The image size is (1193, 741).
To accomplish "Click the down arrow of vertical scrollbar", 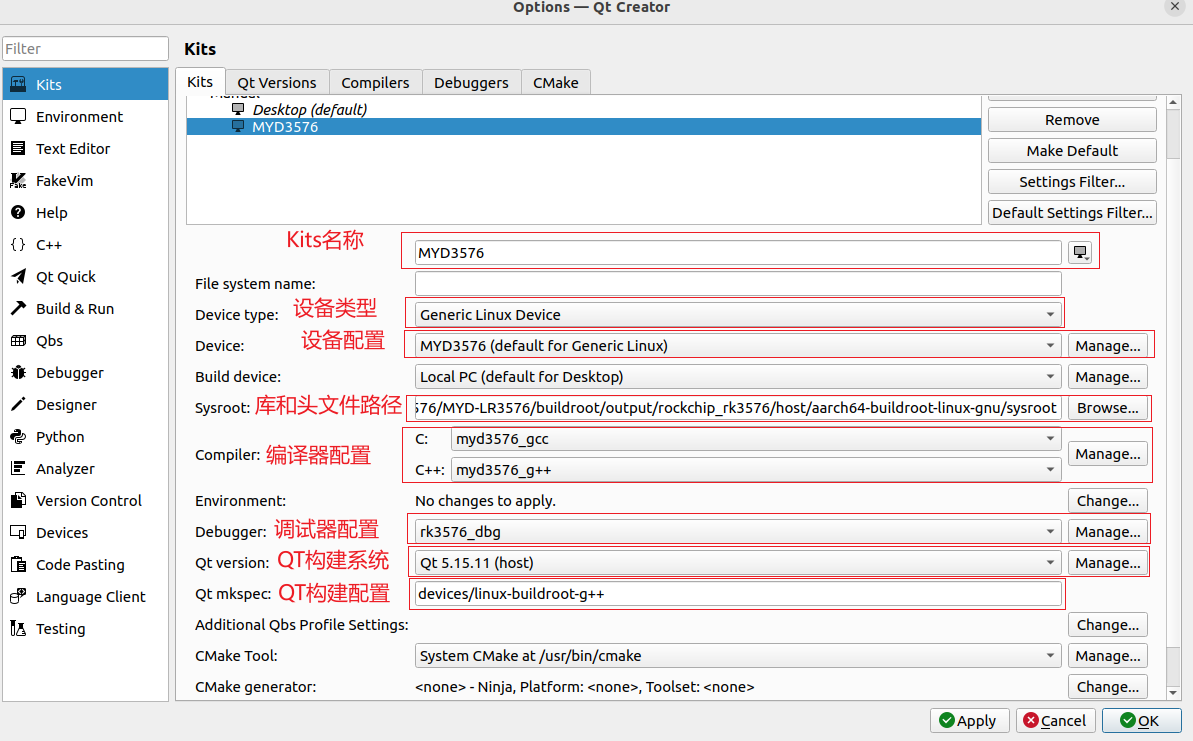I will pyautogui.click(x=1172, y=692).
